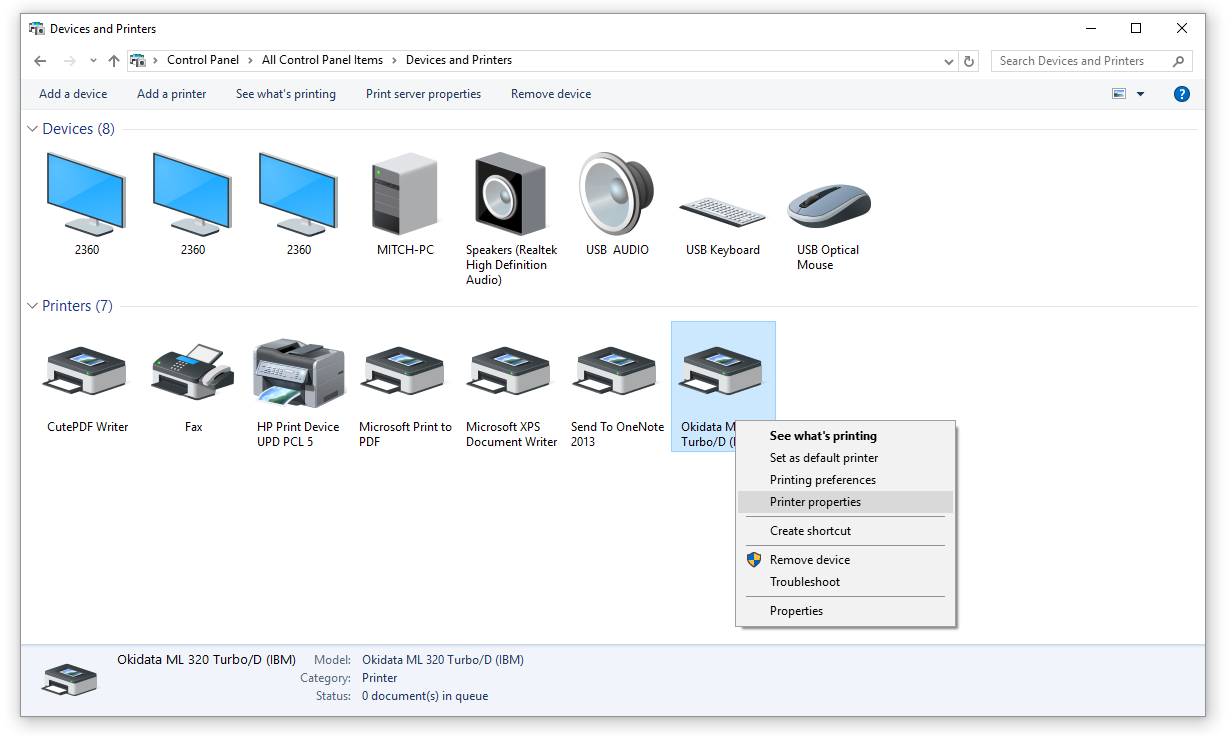Click Add a device toolbar button
1229x736 pixels.
pos(73,94)
